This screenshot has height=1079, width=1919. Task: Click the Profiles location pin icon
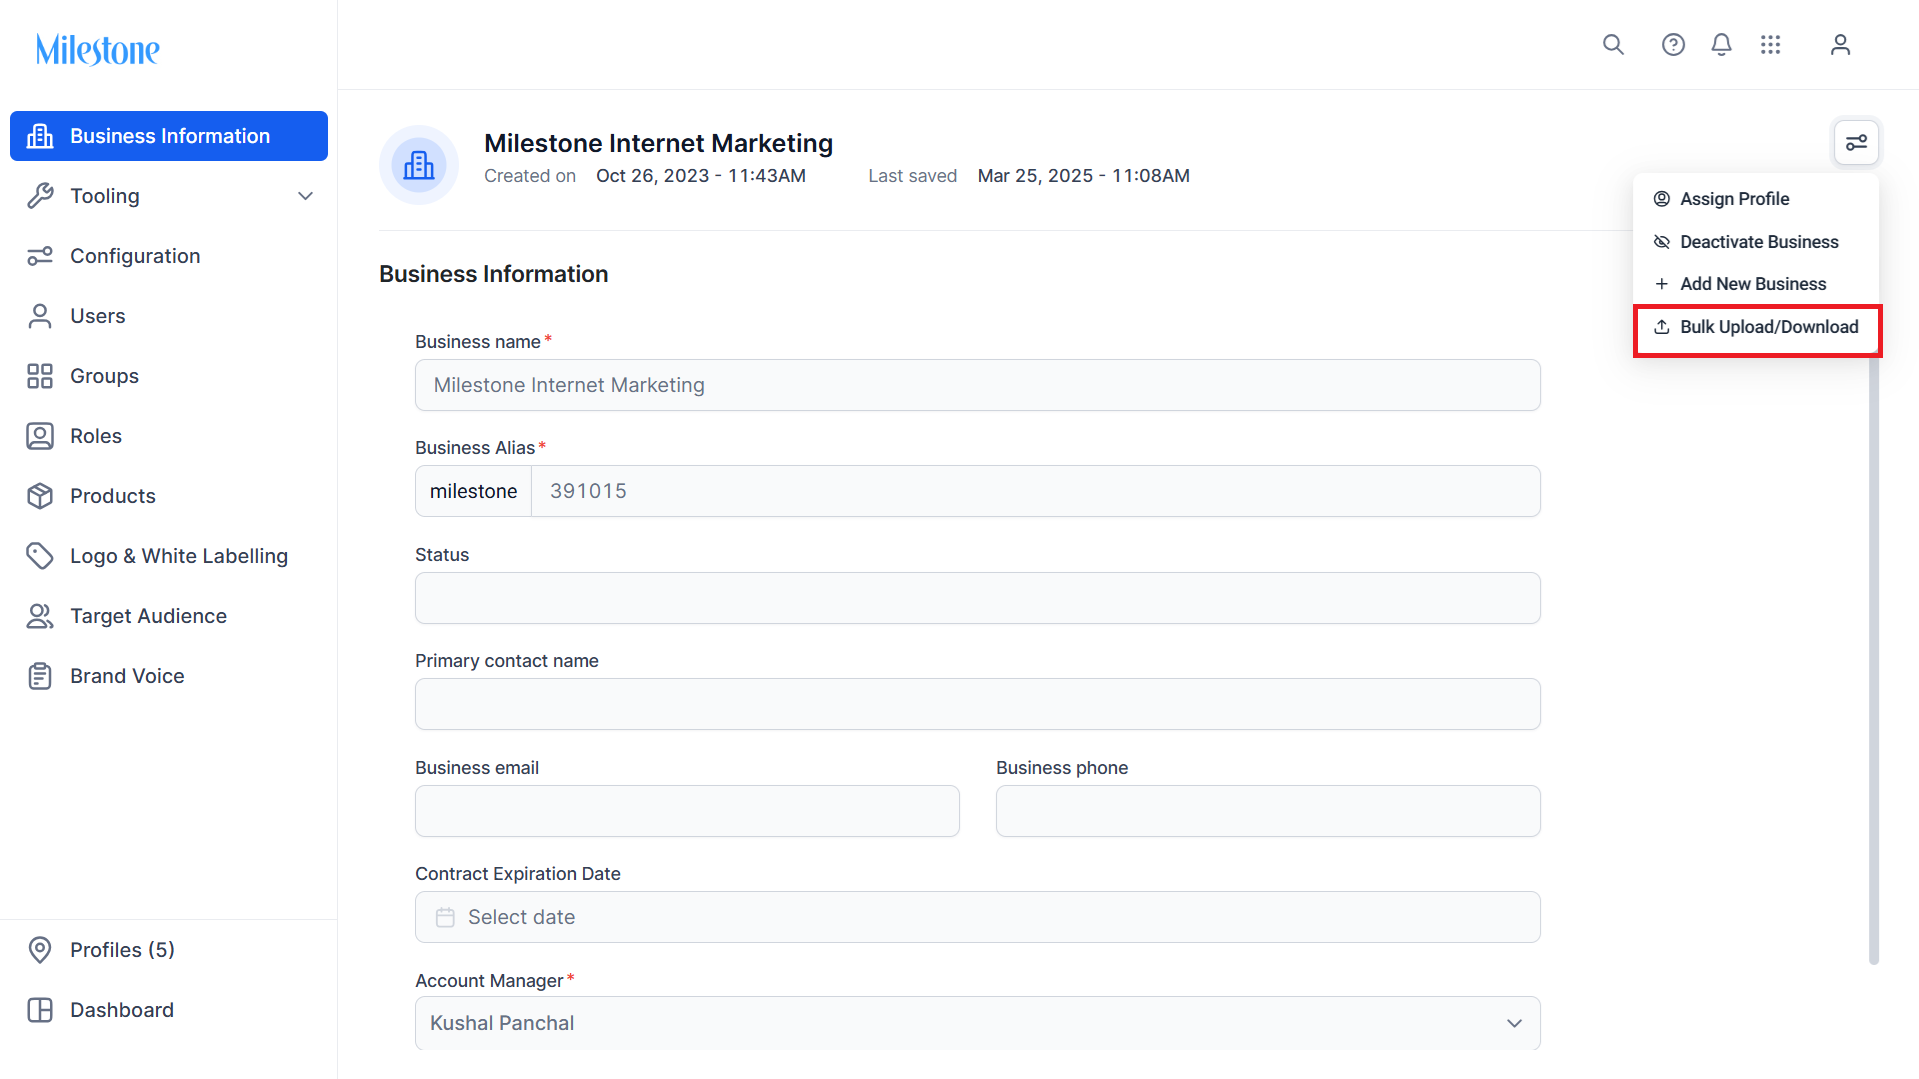click(x=40, y=950)
